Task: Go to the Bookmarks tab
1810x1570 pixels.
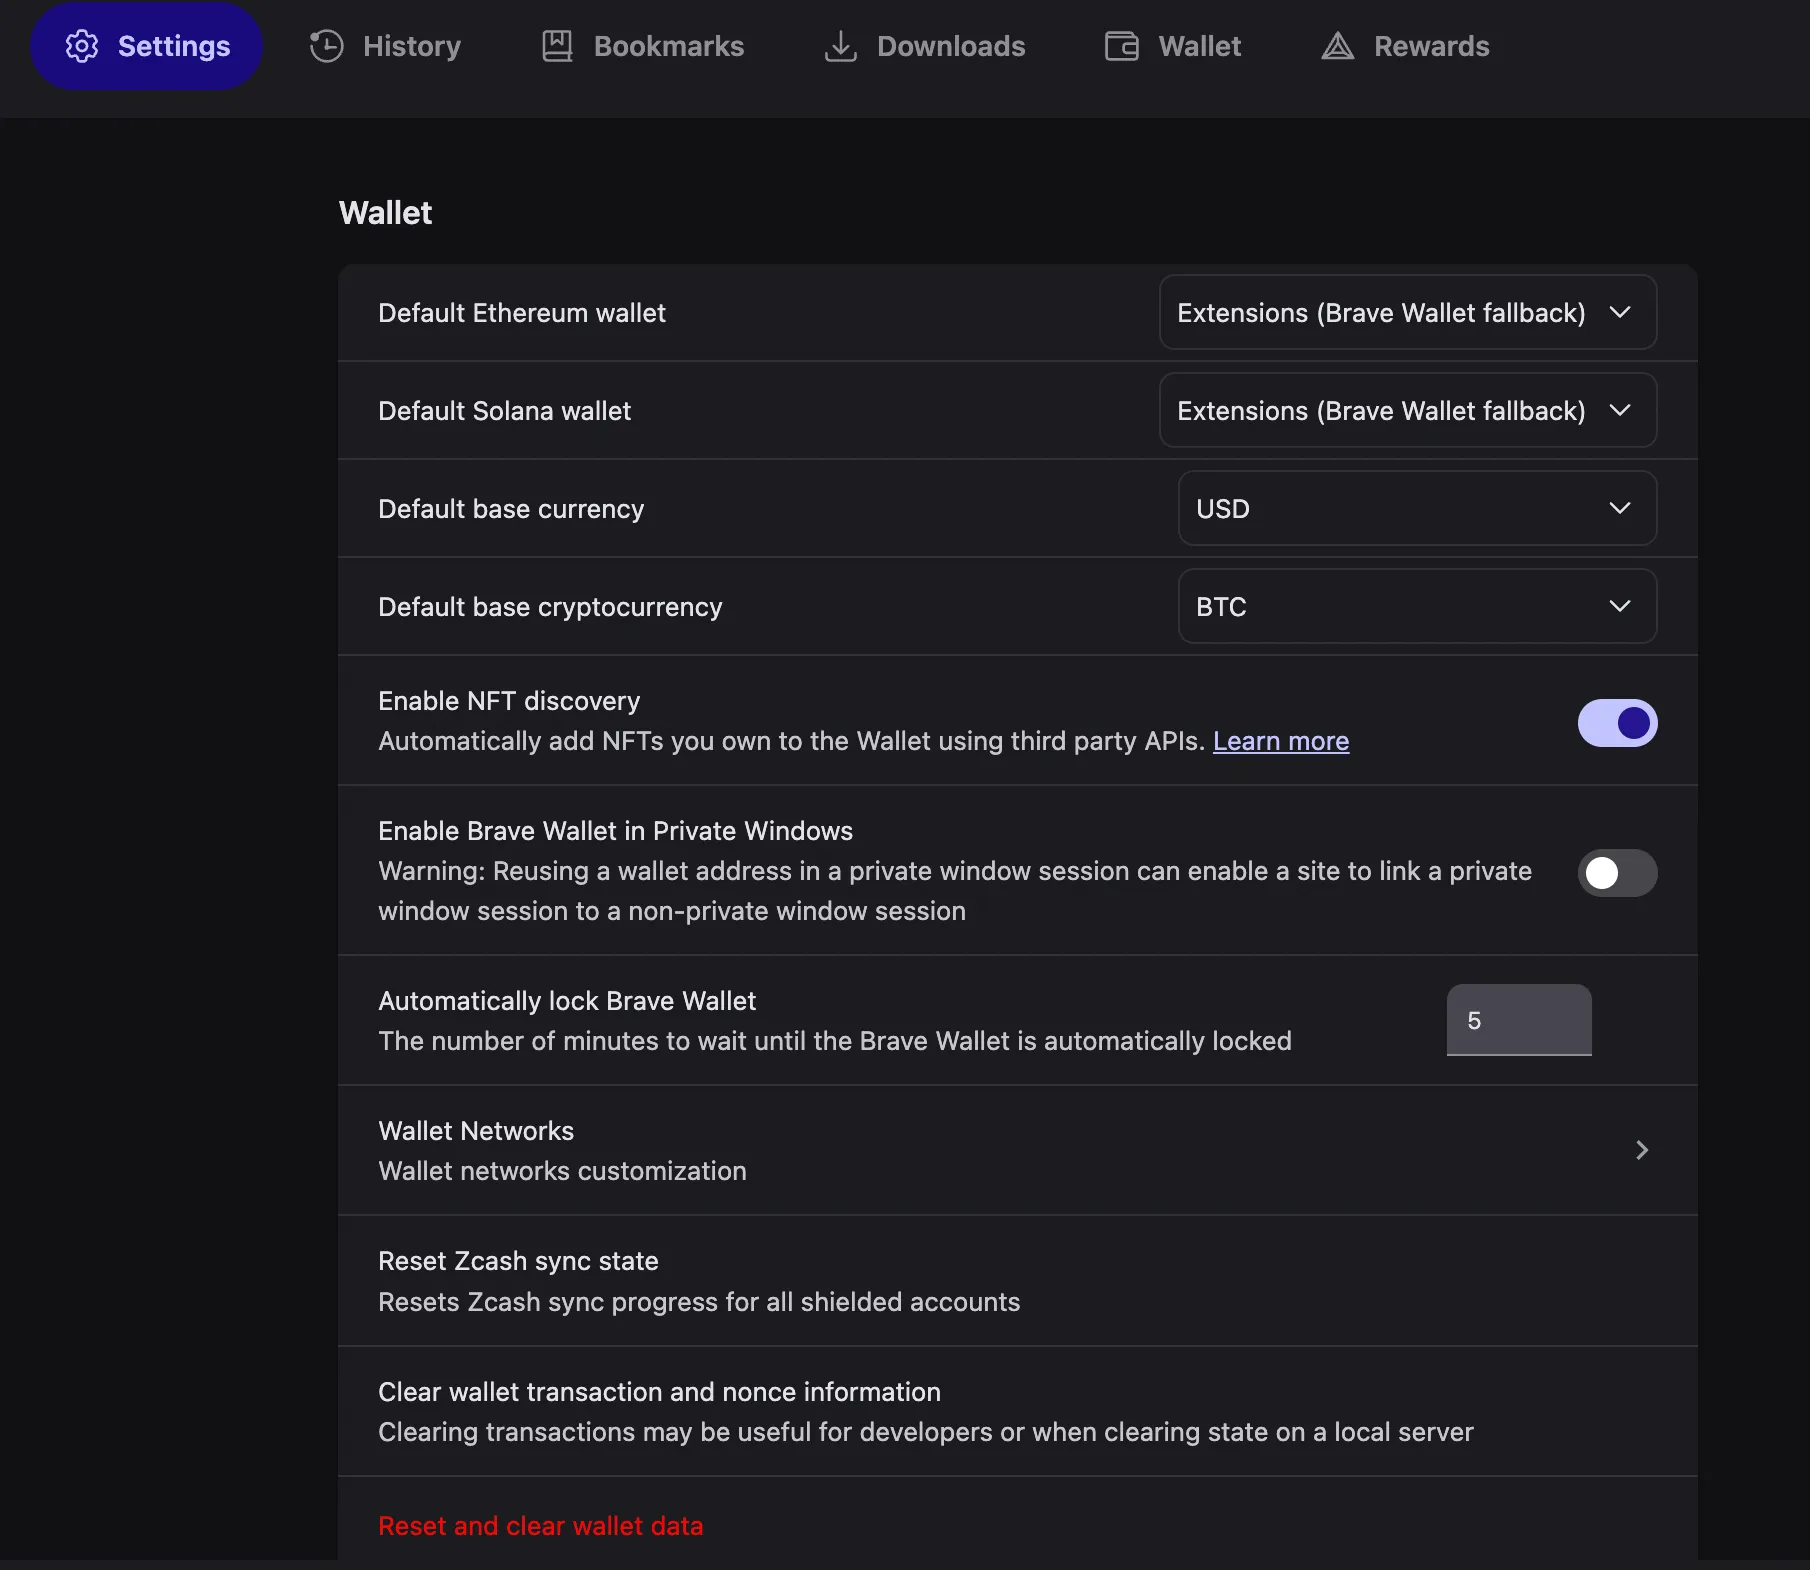Action: (643, 46)
